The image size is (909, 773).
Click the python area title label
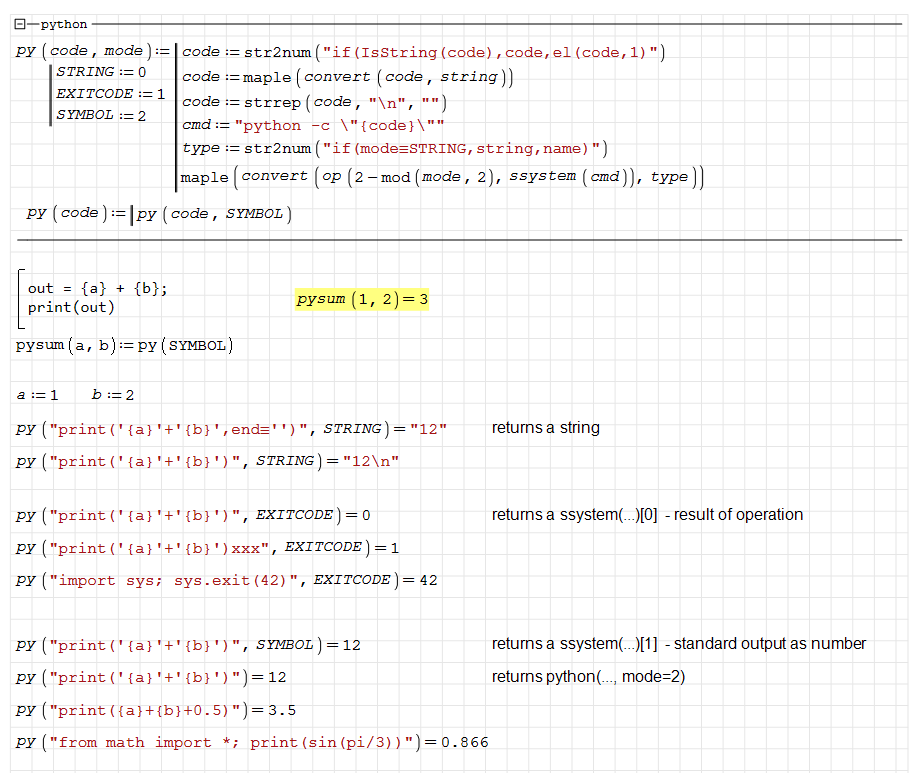coord(64,24)
